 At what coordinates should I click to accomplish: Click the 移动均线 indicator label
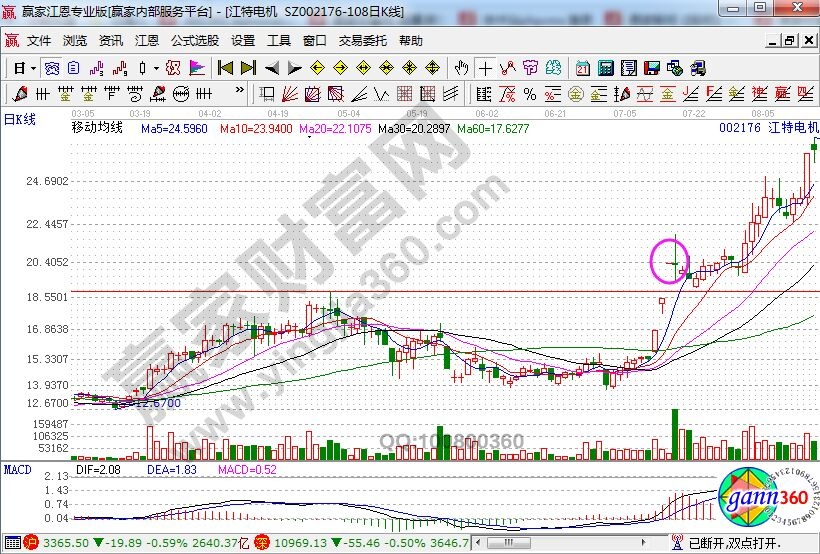coord(97,128)
